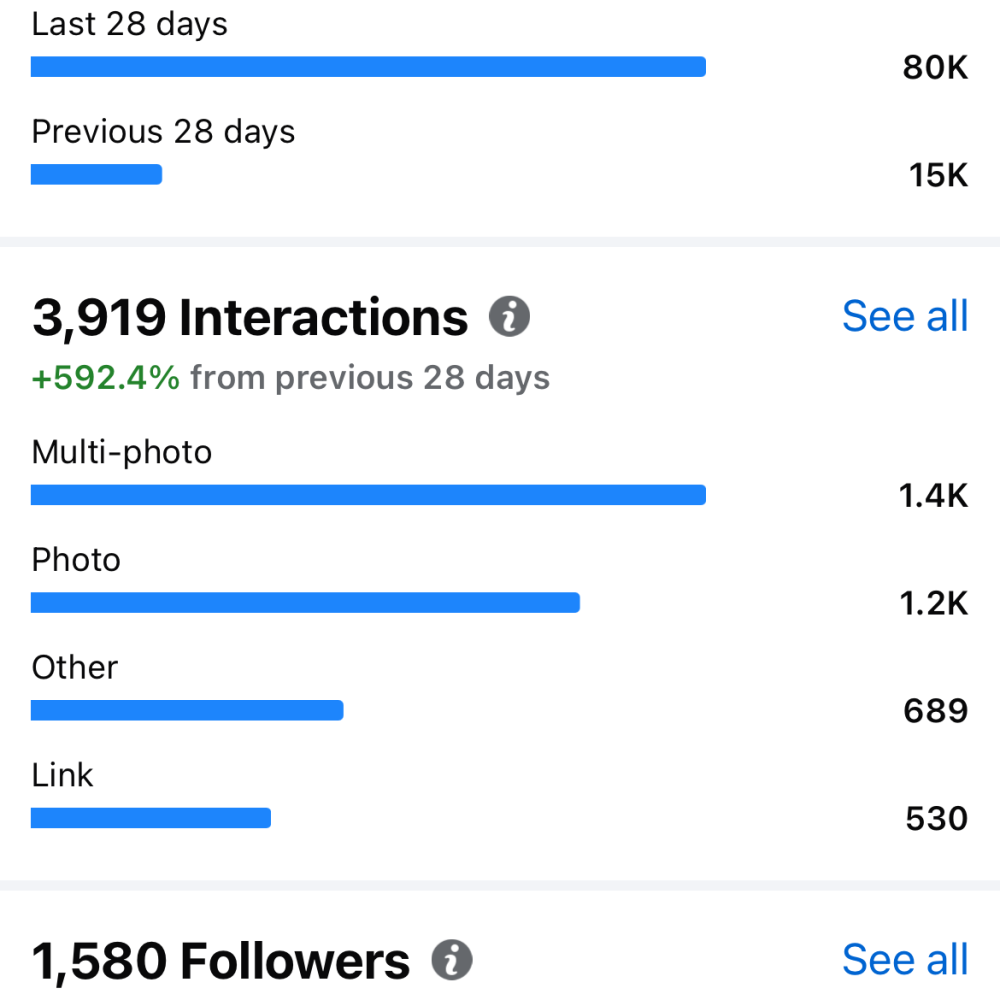The height and width of the screenshot is (1000, 1000).
Task: Click the Multi-photo label
Action: 122,453
